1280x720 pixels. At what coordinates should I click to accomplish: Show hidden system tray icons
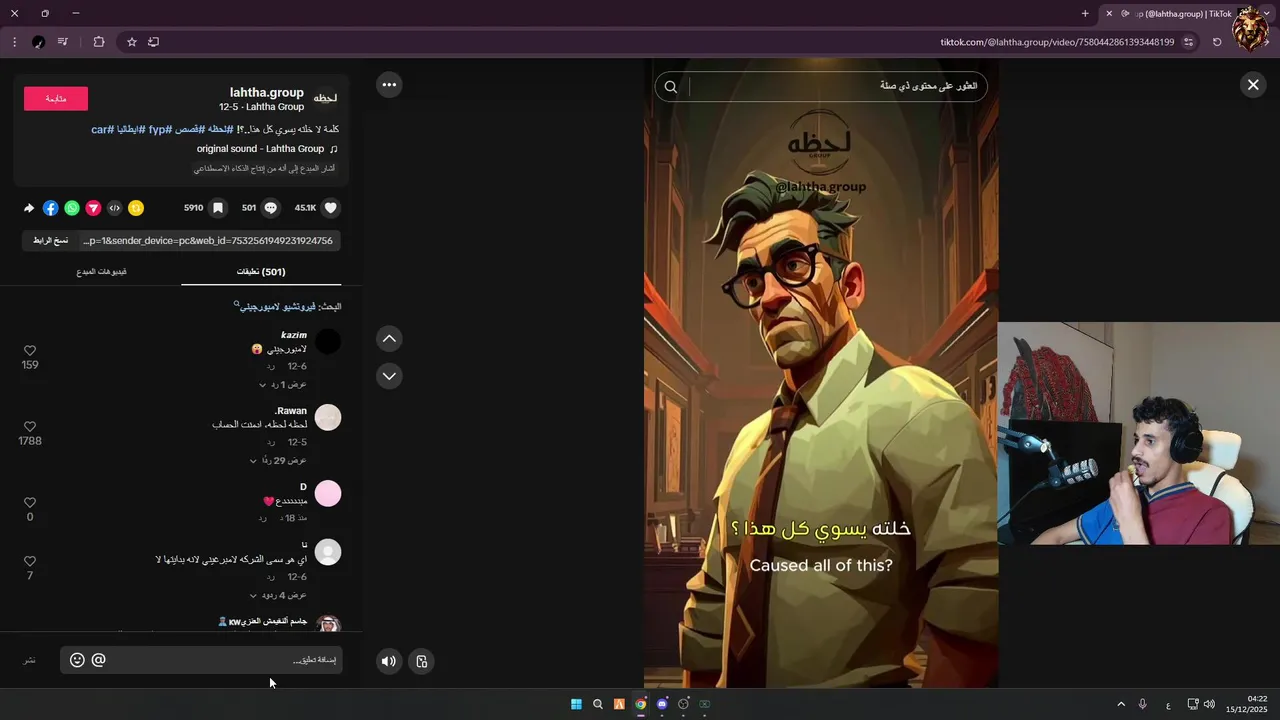click(x=1121, y=704)
